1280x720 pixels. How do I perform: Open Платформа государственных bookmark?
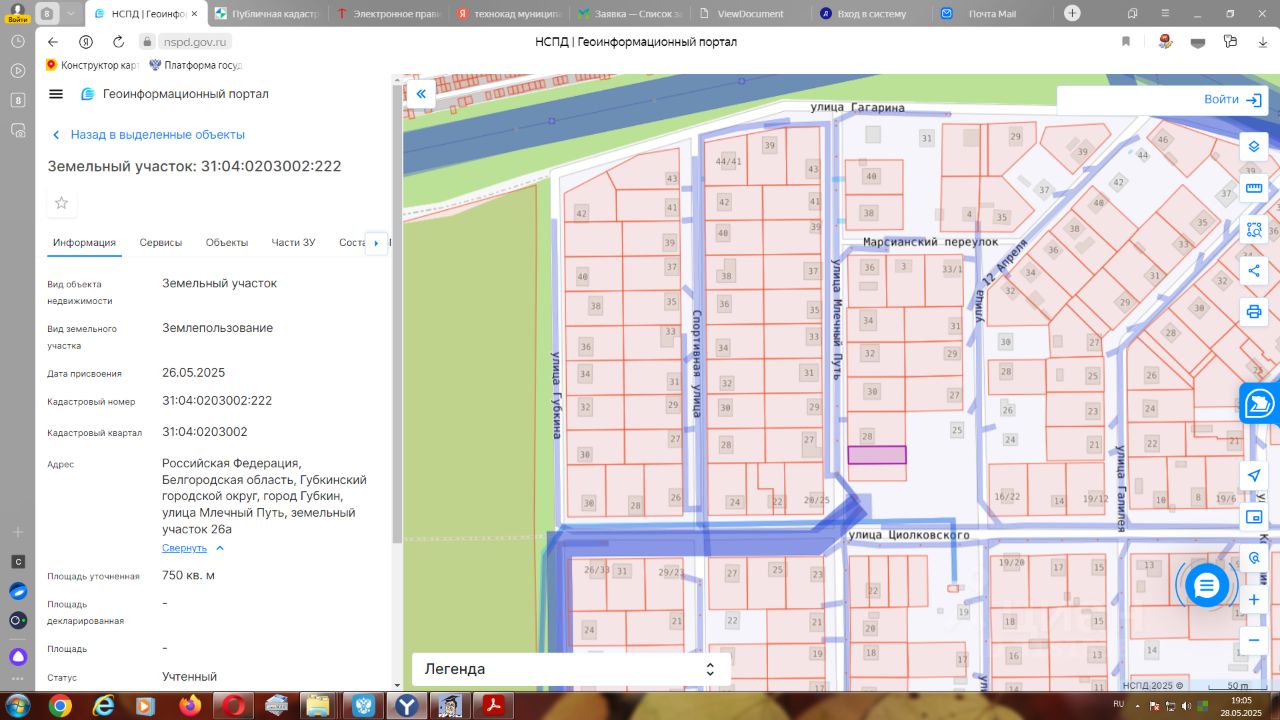[x=196, y=65]
